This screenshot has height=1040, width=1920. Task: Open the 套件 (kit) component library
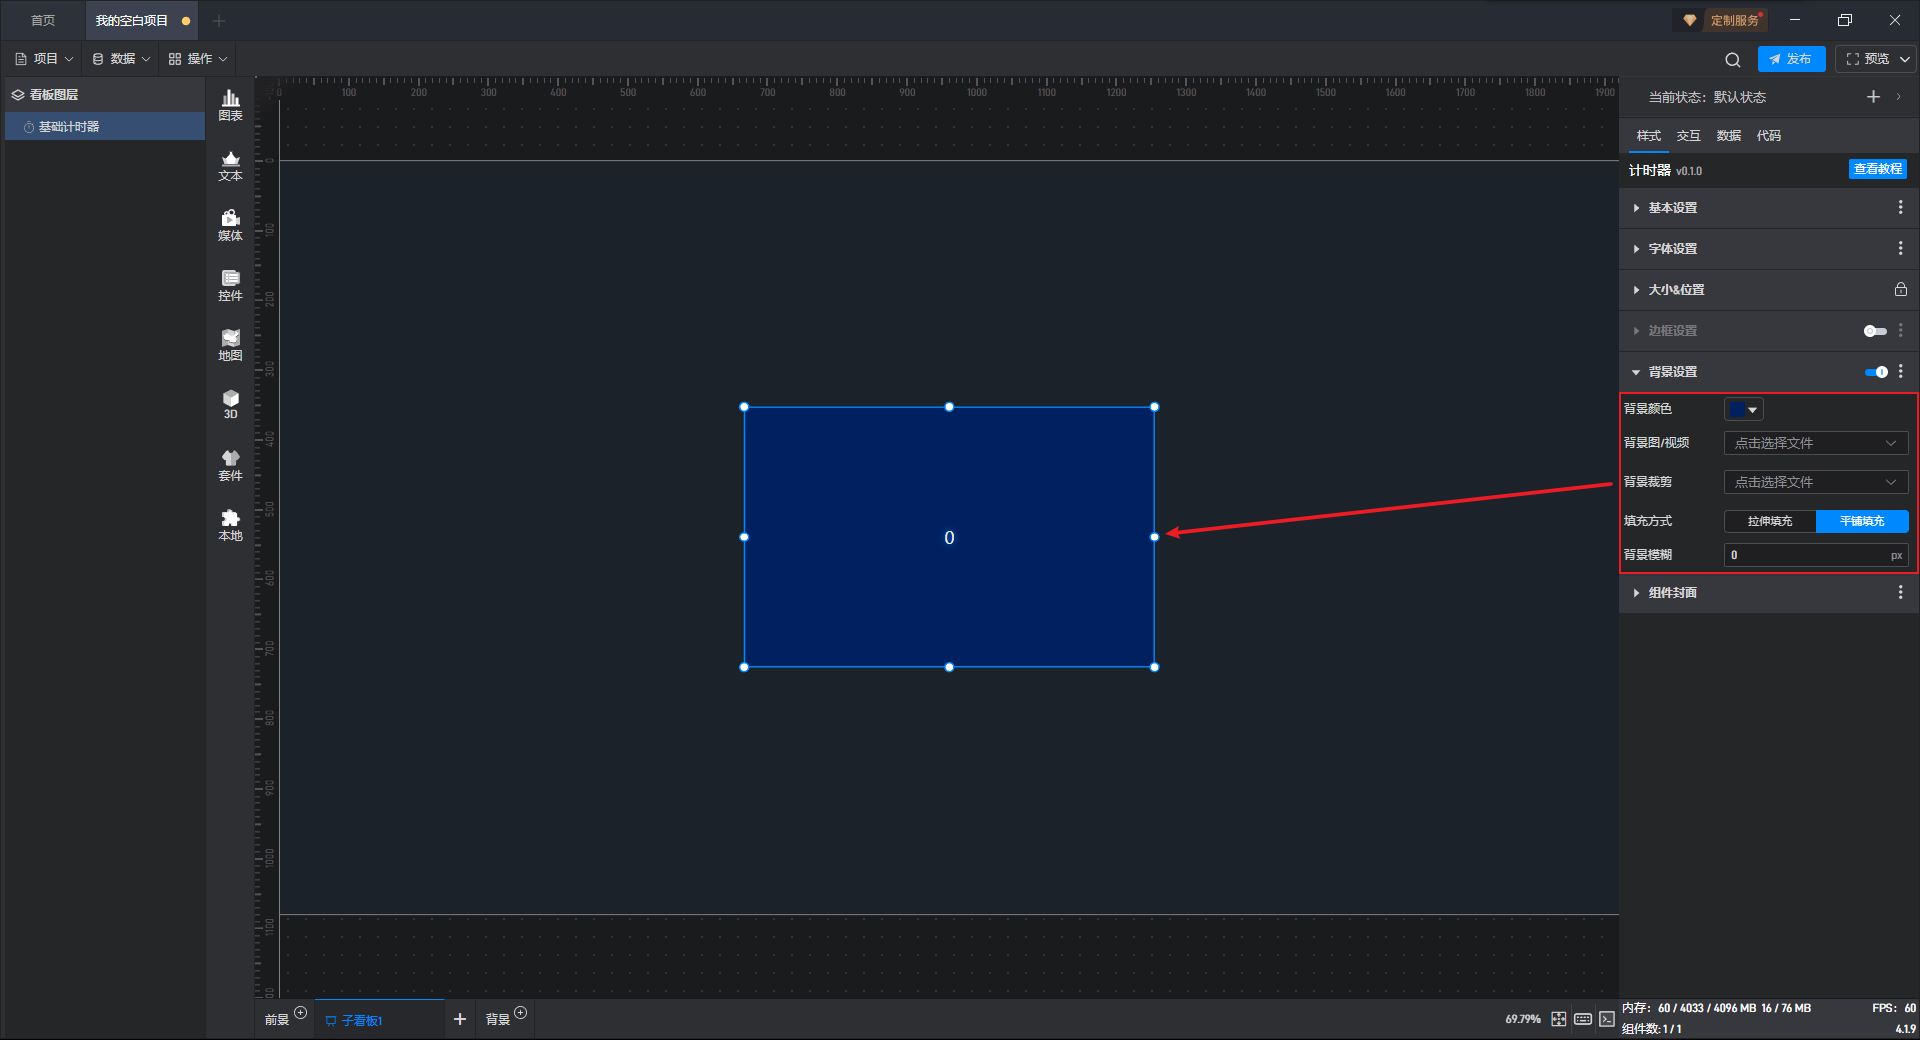pos(230,465)
